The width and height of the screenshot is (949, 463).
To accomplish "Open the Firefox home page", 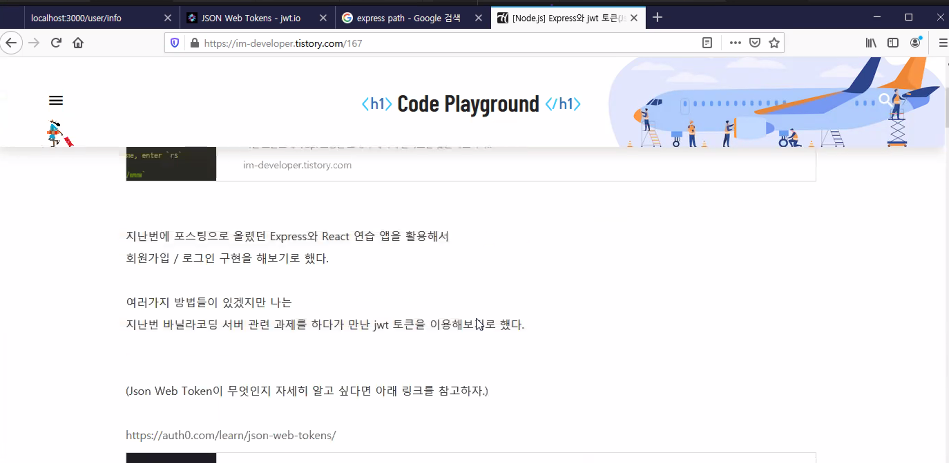I will [x=78, y=43].
